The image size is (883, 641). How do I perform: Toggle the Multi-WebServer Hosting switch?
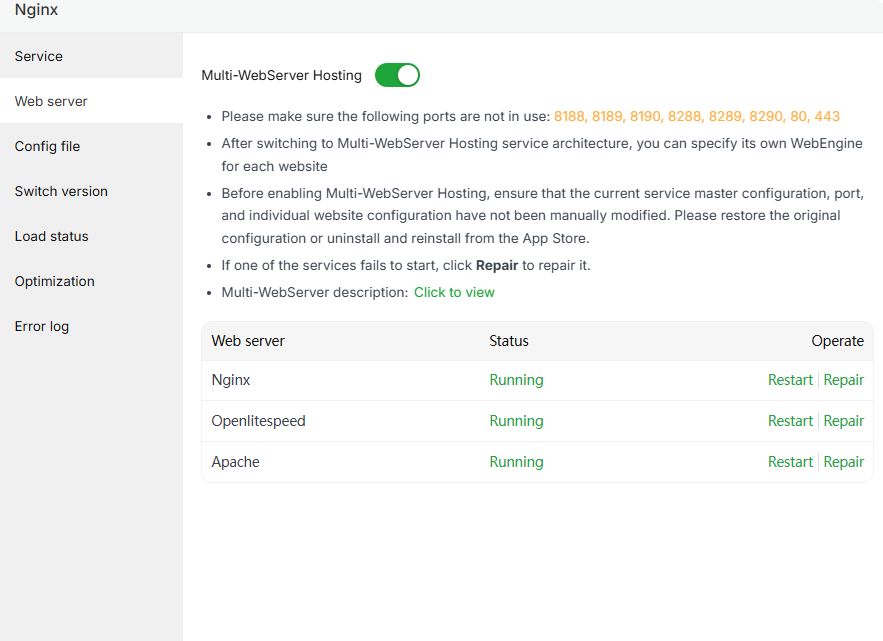397,75
